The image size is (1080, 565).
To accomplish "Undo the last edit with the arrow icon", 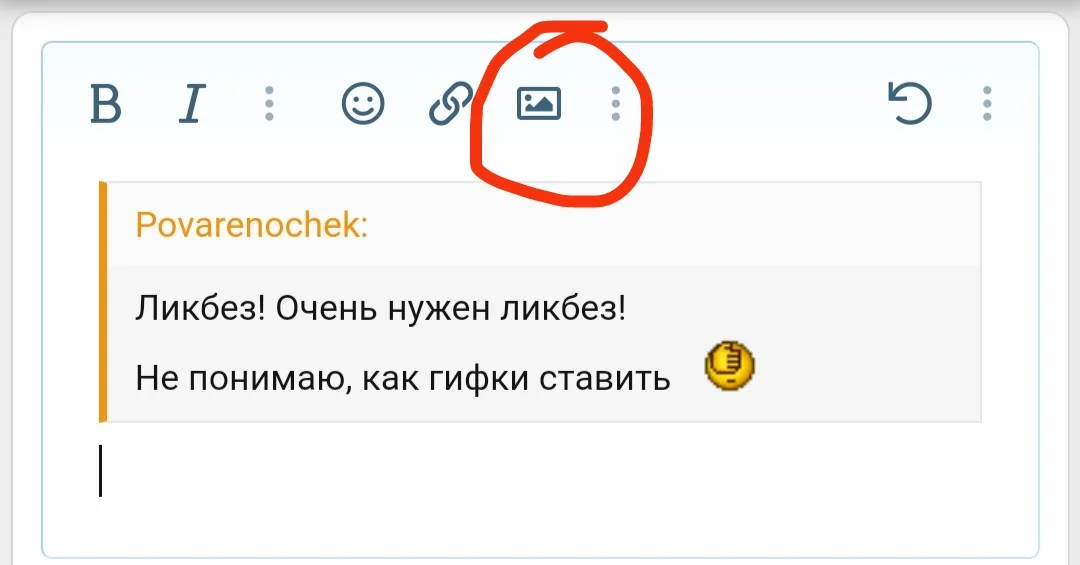I will click(909, 104).
